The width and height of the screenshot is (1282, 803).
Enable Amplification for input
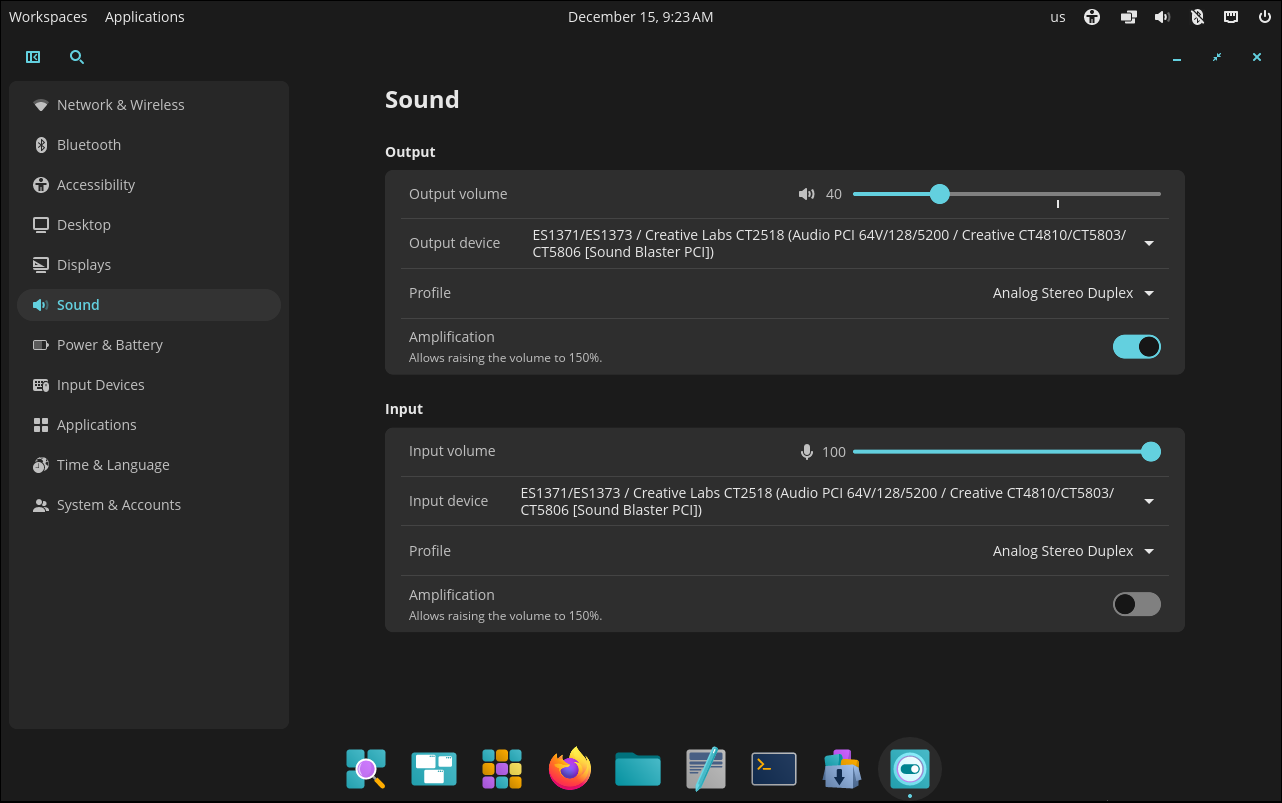click(x=1137, y=604)
